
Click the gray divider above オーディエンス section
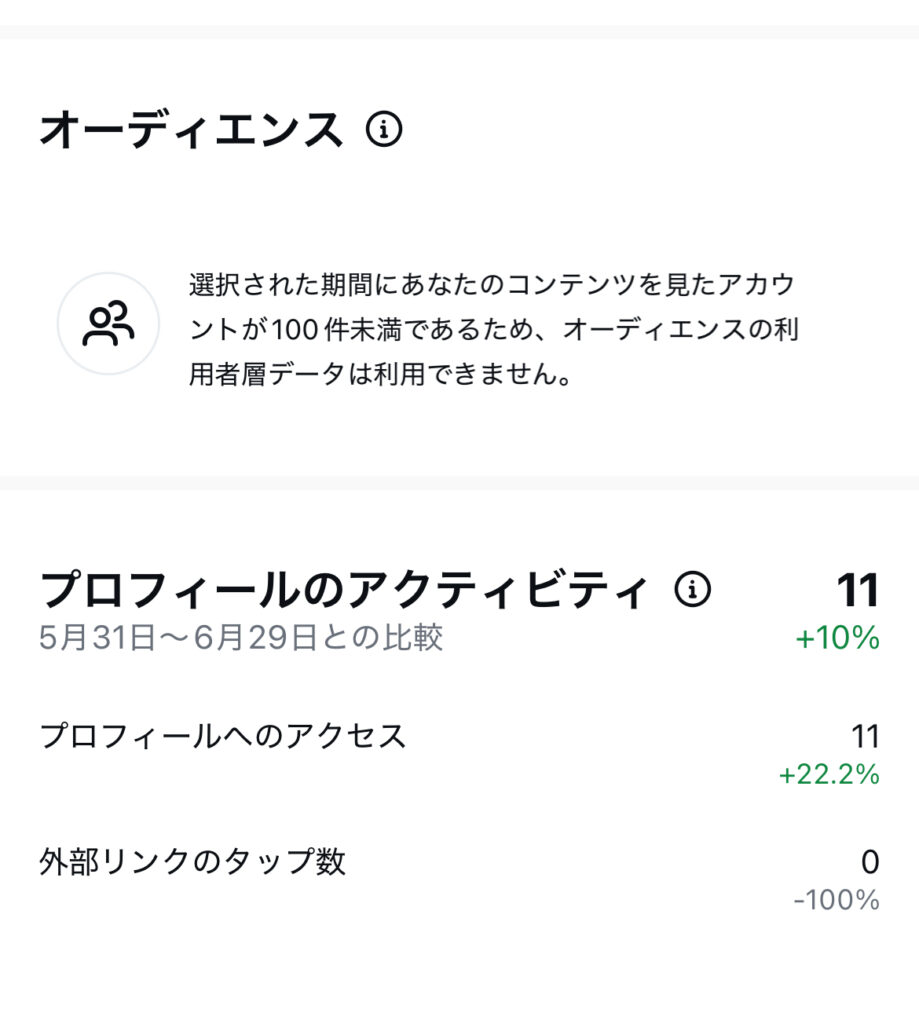point(459,32)
